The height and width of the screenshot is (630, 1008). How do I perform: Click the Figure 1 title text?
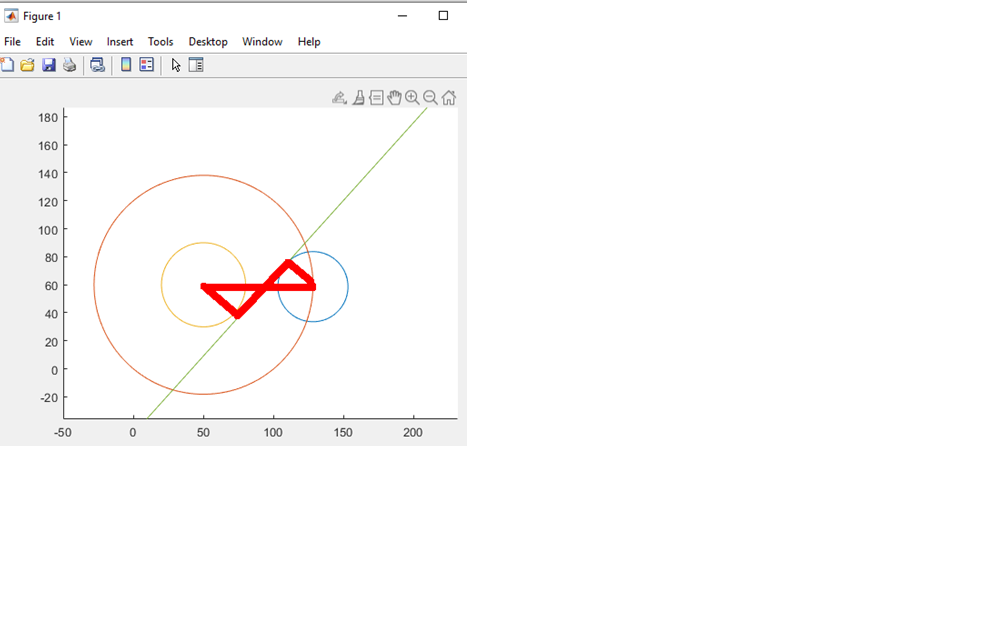[42, 16]
